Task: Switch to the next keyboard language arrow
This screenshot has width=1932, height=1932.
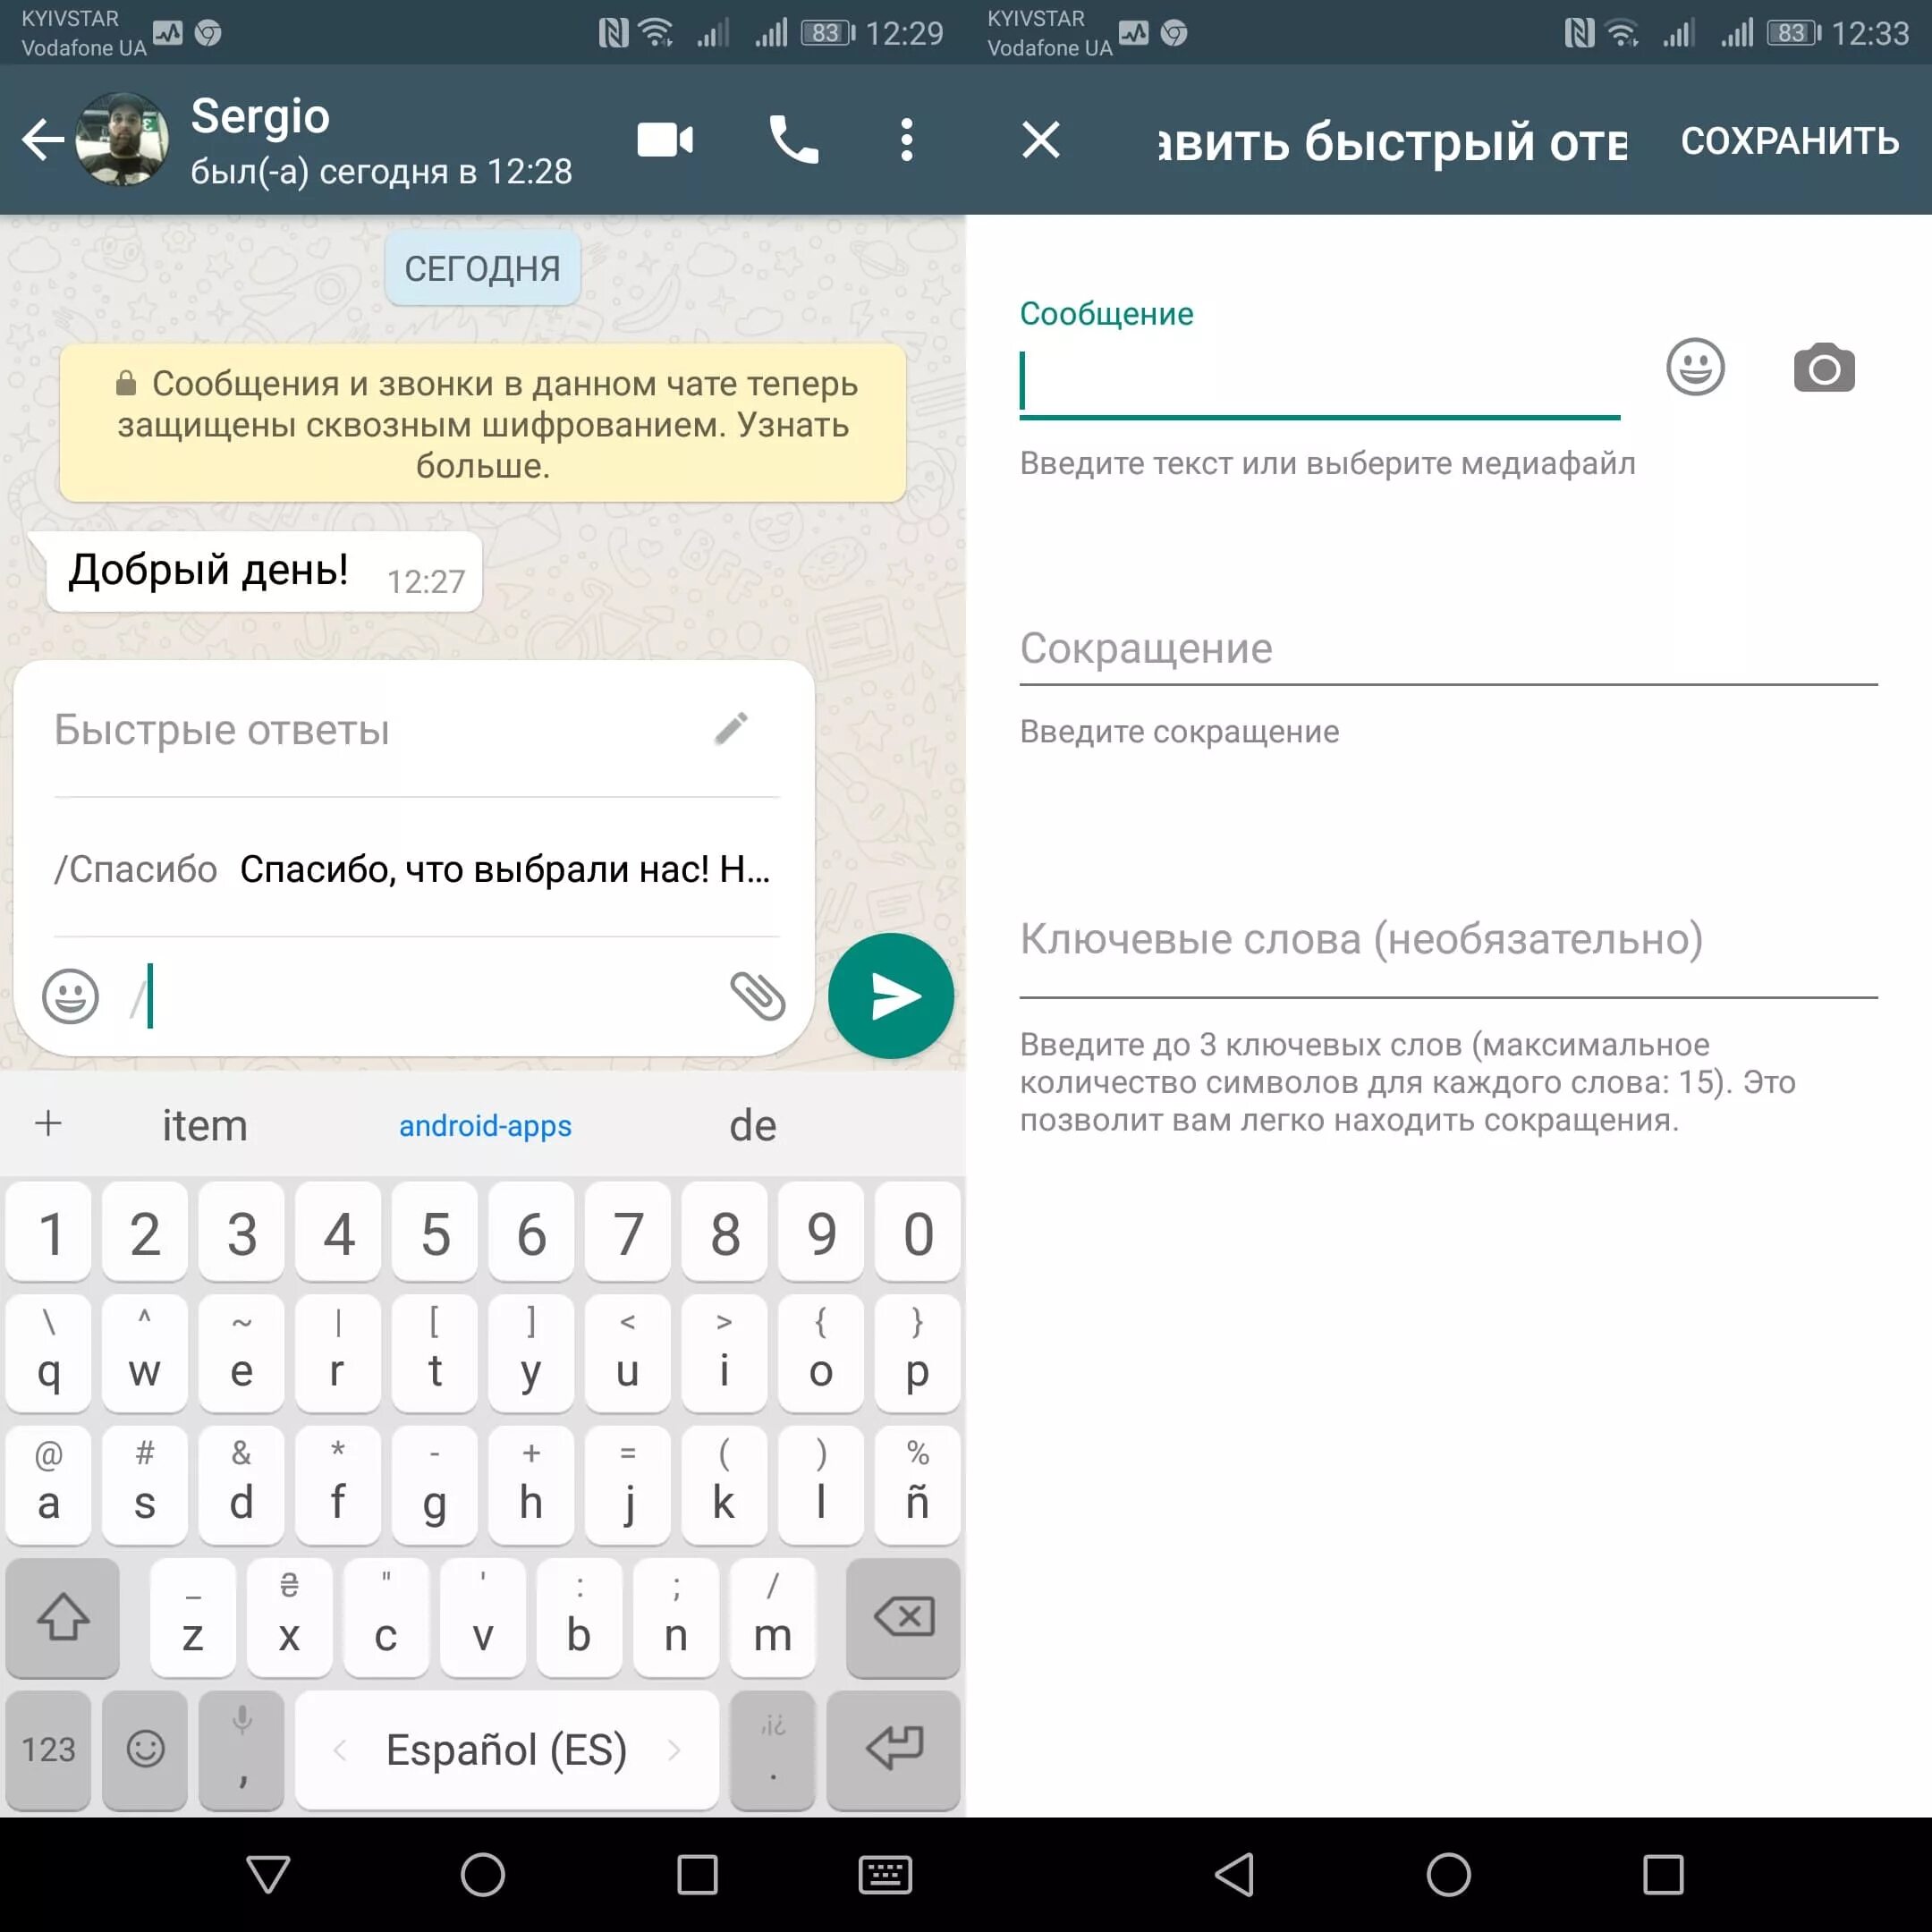Action: [x=674, y=1750]
